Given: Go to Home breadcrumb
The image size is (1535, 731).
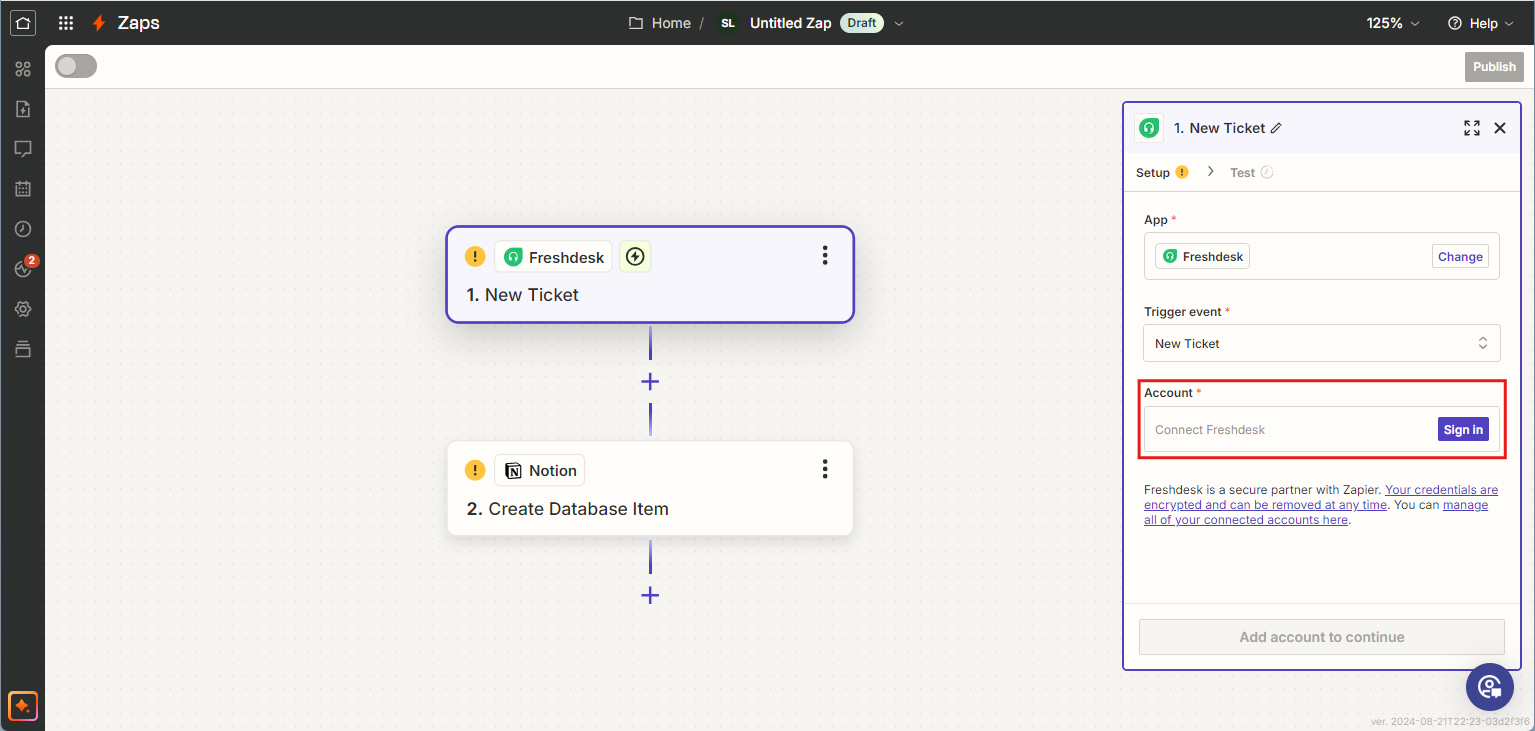Looking at the screenshot, I should point(671,23).
